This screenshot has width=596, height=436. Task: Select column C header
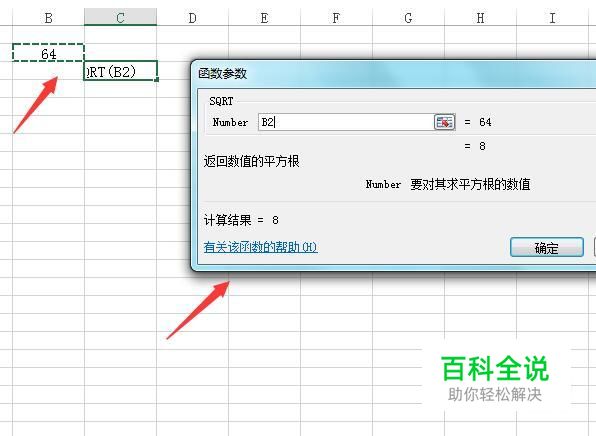coord(120,17)
